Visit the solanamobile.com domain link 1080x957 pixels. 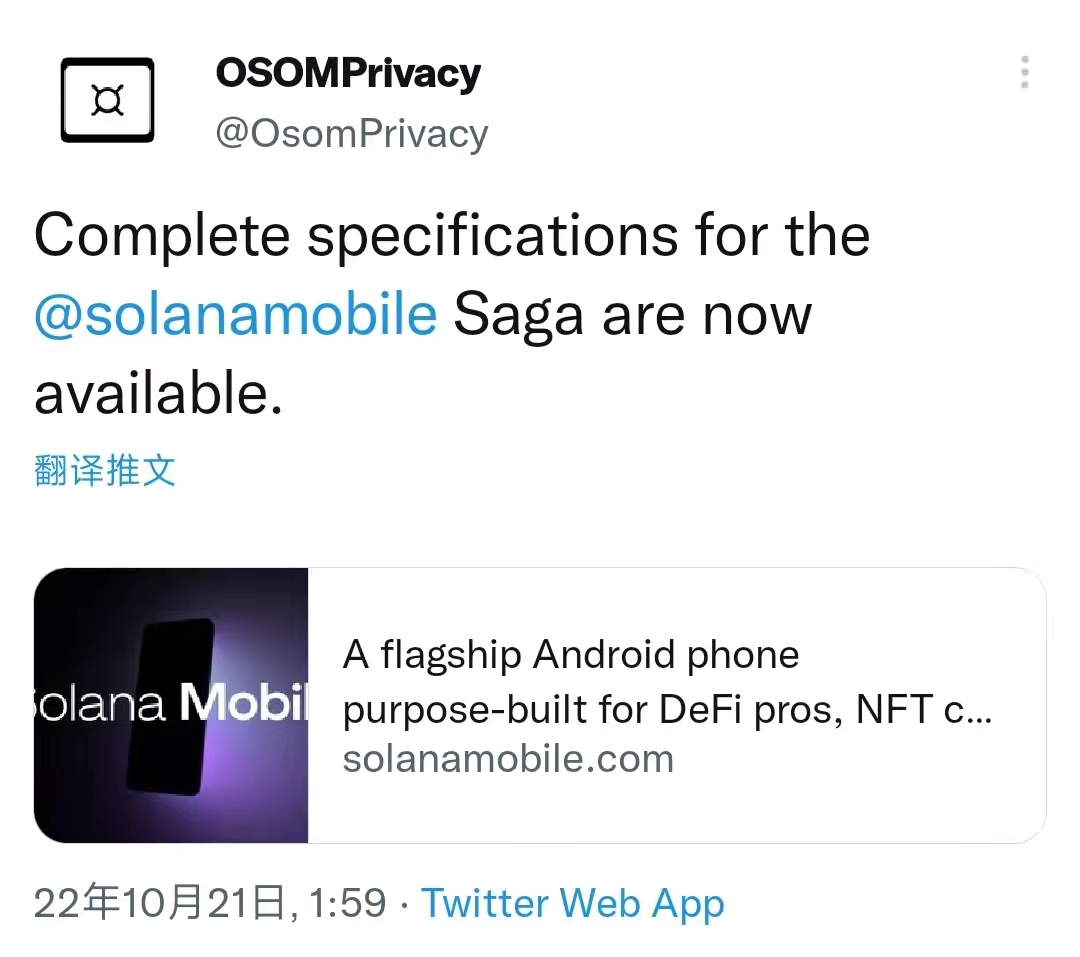click(508, 758)
